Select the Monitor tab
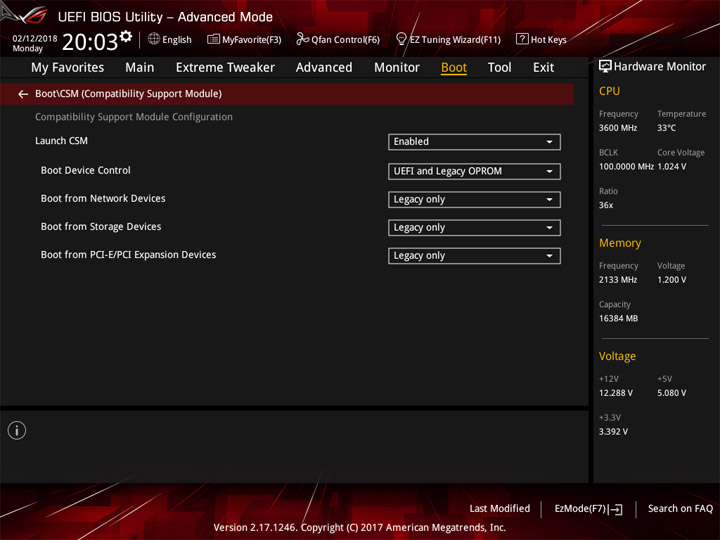This screenshot has width=720, height=540. (x=397, y=68)
